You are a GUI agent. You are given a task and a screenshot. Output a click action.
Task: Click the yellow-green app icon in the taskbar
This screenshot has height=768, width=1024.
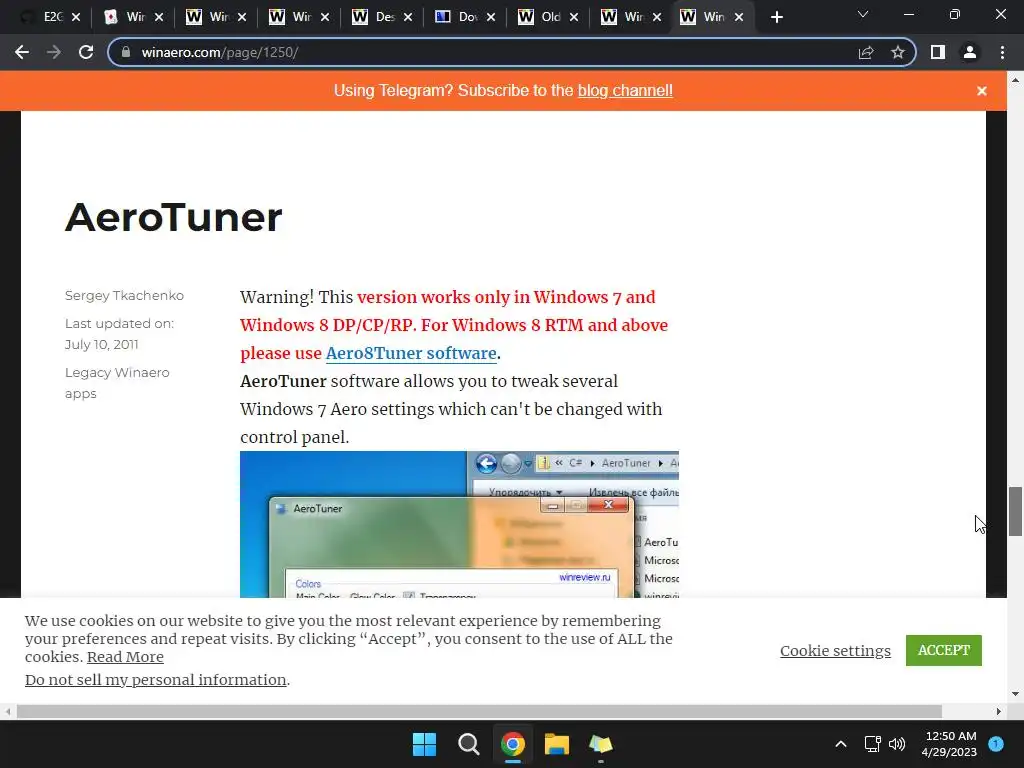tap(601, 744)
